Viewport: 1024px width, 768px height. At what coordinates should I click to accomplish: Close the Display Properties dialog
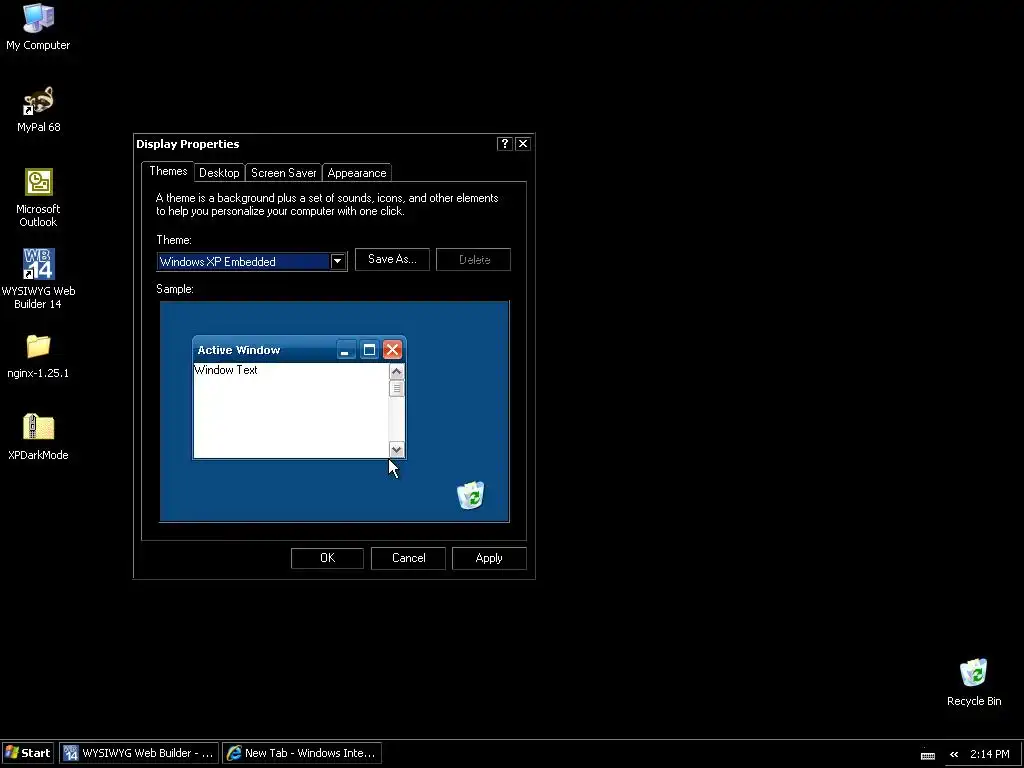pos(522,144)
